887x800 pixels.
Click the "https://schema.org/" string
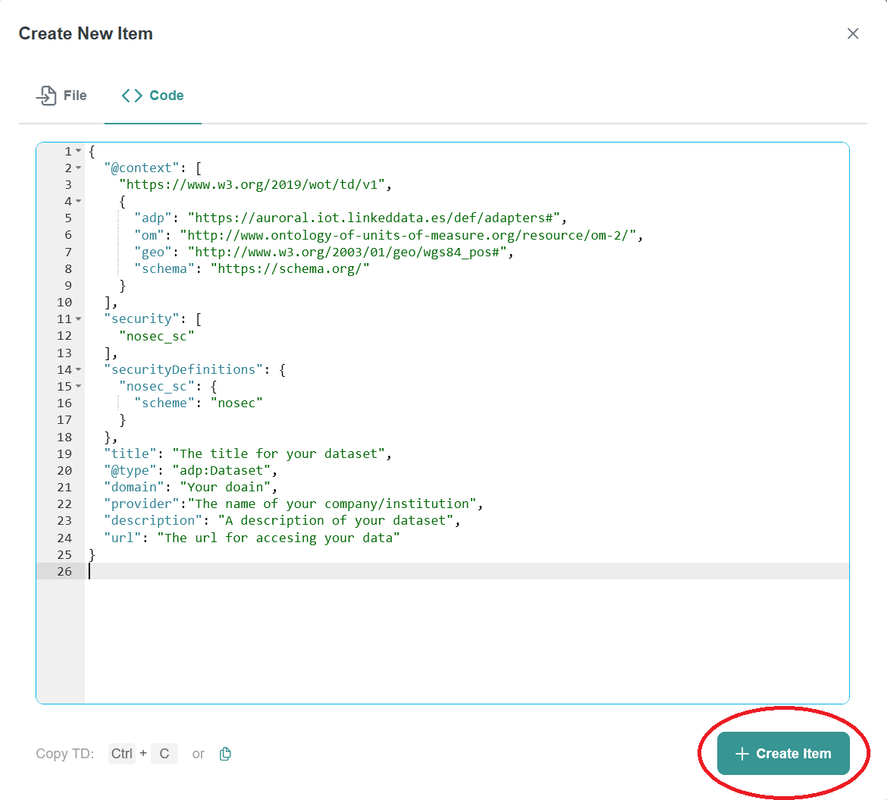pyautogui.click(x=290, y=269)
